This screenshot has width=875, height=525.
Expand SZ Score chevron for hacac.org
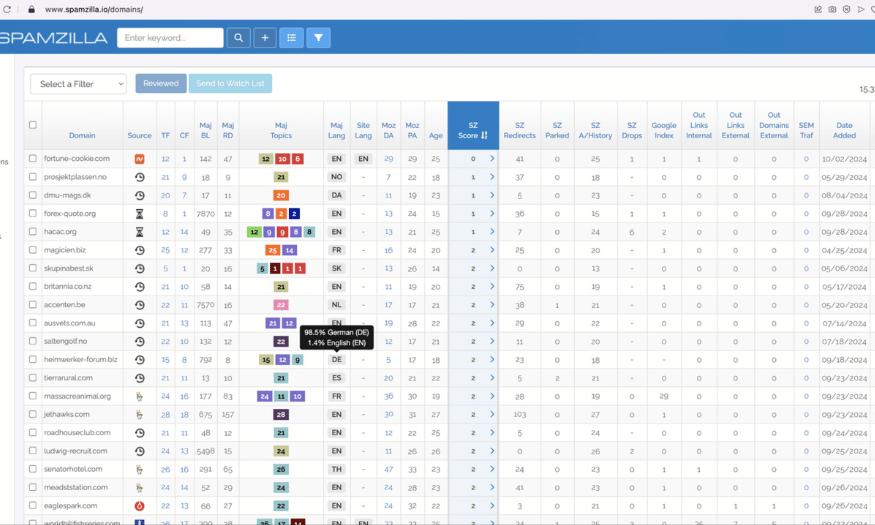coord(492,232)
